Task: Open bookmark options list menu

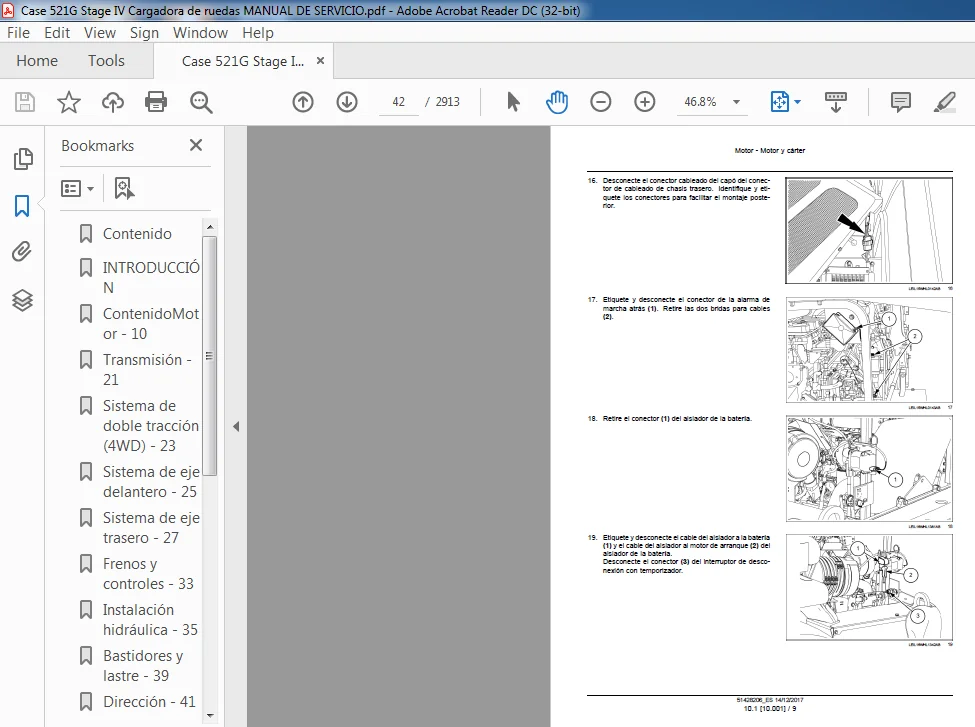Action: 77,188
